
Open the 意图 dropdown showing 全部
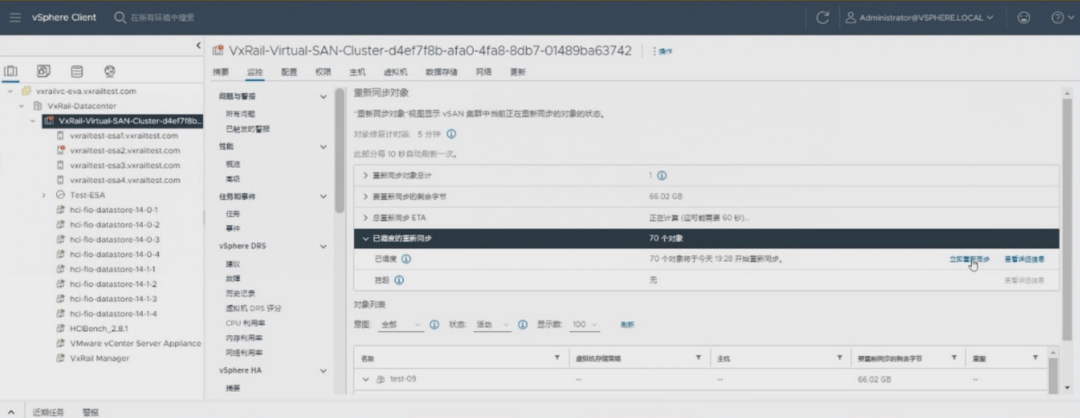401,325
